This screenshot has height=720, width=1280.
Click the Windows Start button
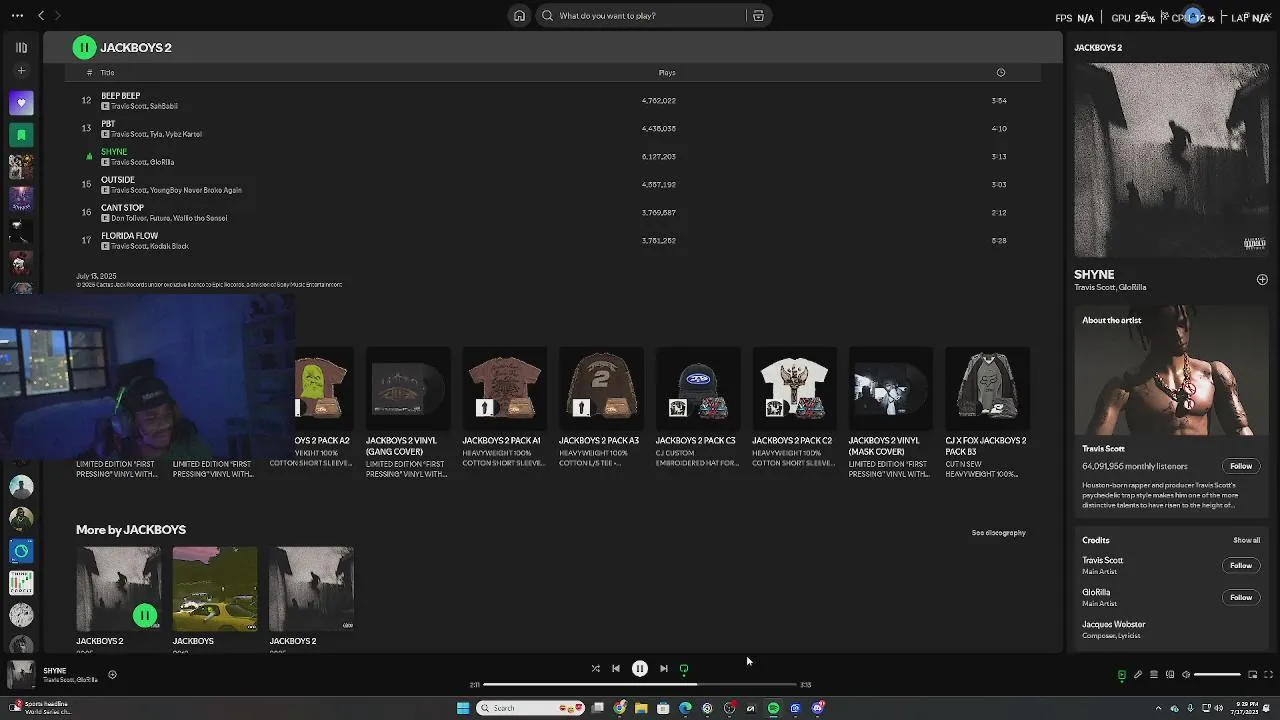pyautogui.click(x=463, y=708)
